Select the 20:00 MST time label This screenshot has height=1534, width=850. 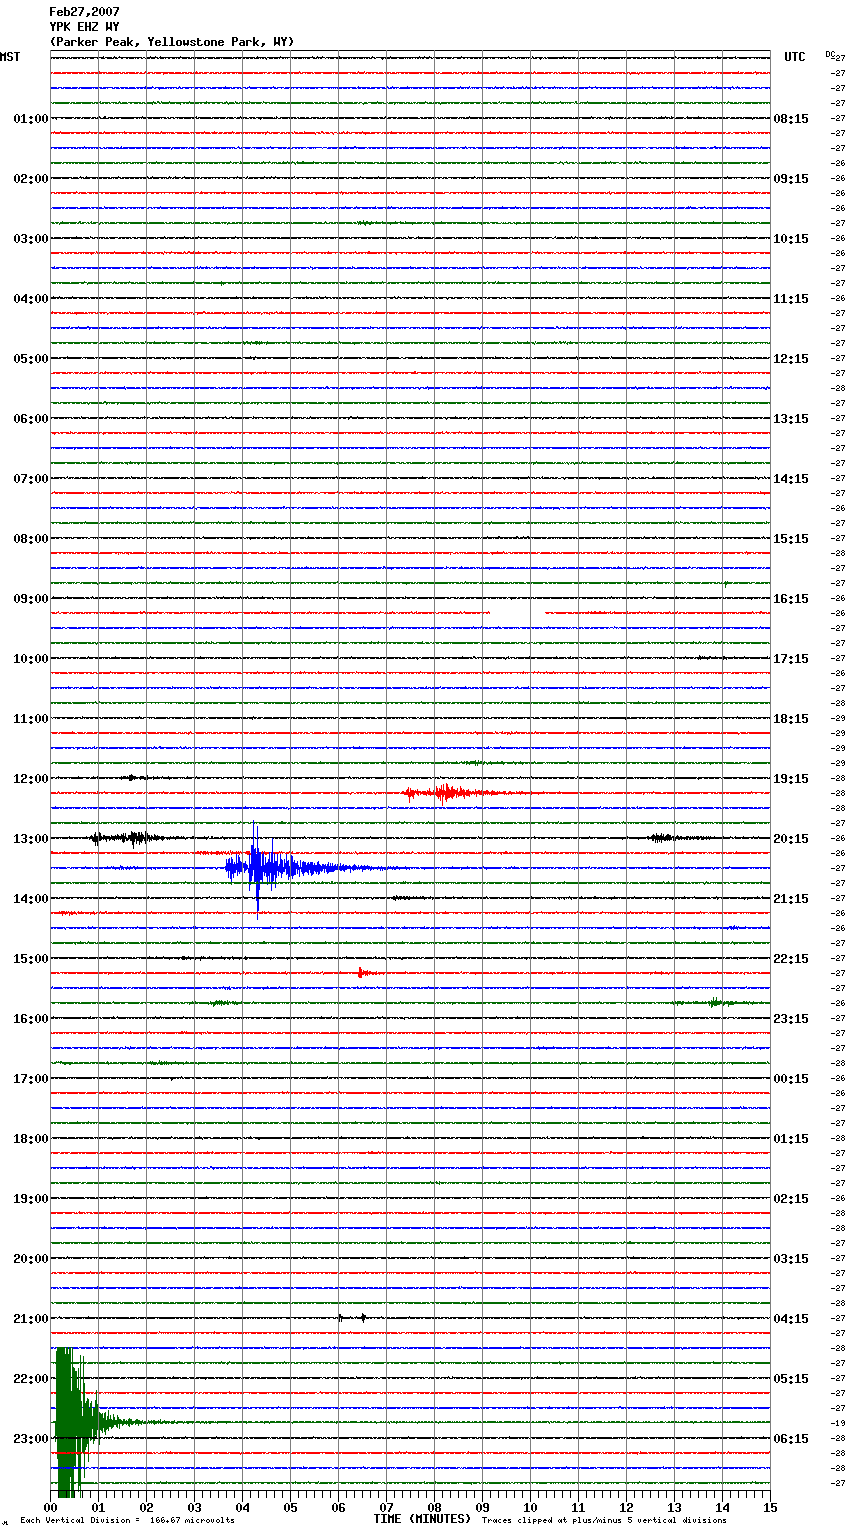point(30,1259)
